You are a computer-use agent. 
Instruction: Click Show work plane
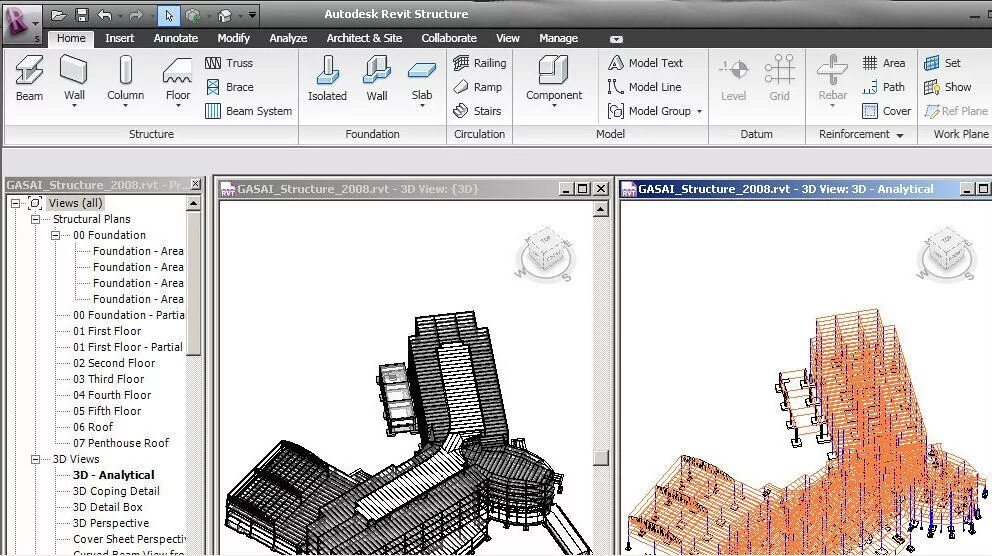tap(947, 87)
